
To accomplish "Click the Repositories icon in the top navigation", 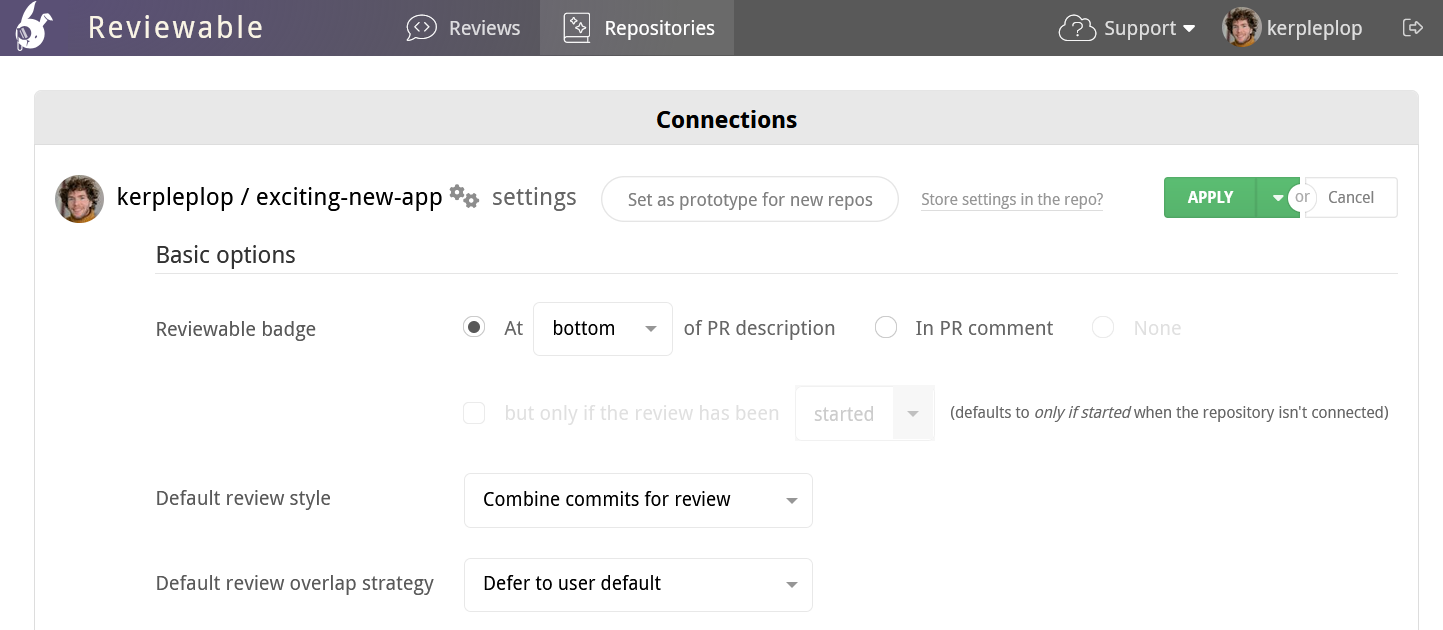I will [x=575, y=27].
